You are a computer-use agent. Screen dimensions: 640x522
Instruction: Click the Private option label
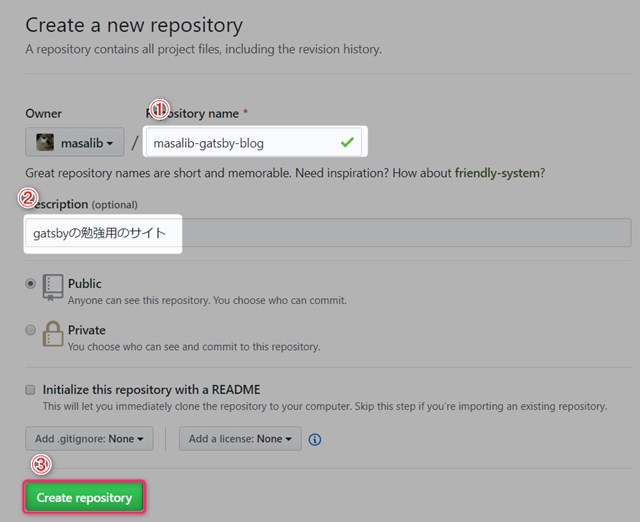point(87,330)
